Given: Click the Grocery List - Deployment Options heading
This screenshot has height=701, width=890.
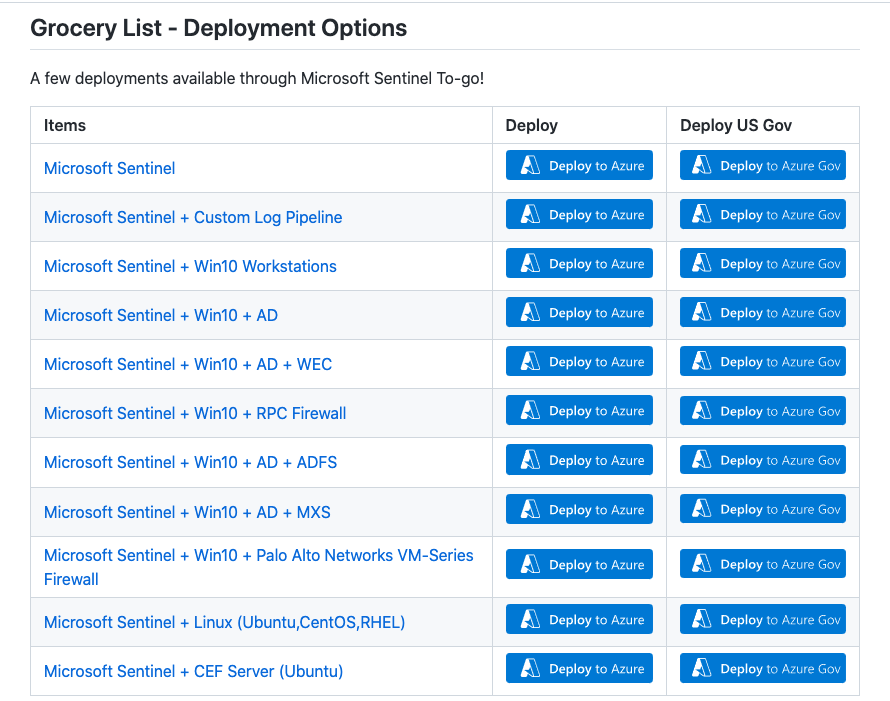Looking at the screenshot, I should click(x=219, y=28).
